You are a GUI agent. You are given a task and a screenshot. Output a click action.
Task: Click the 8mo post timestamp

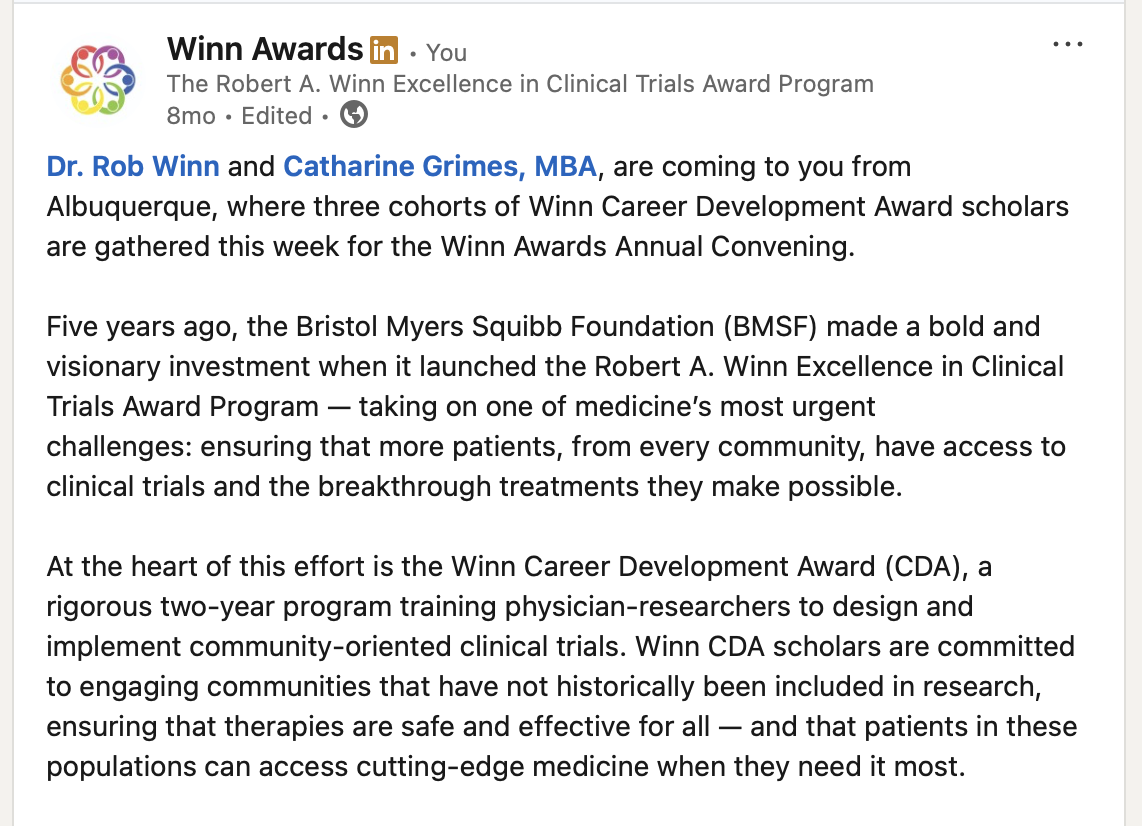tap(191, 116)
